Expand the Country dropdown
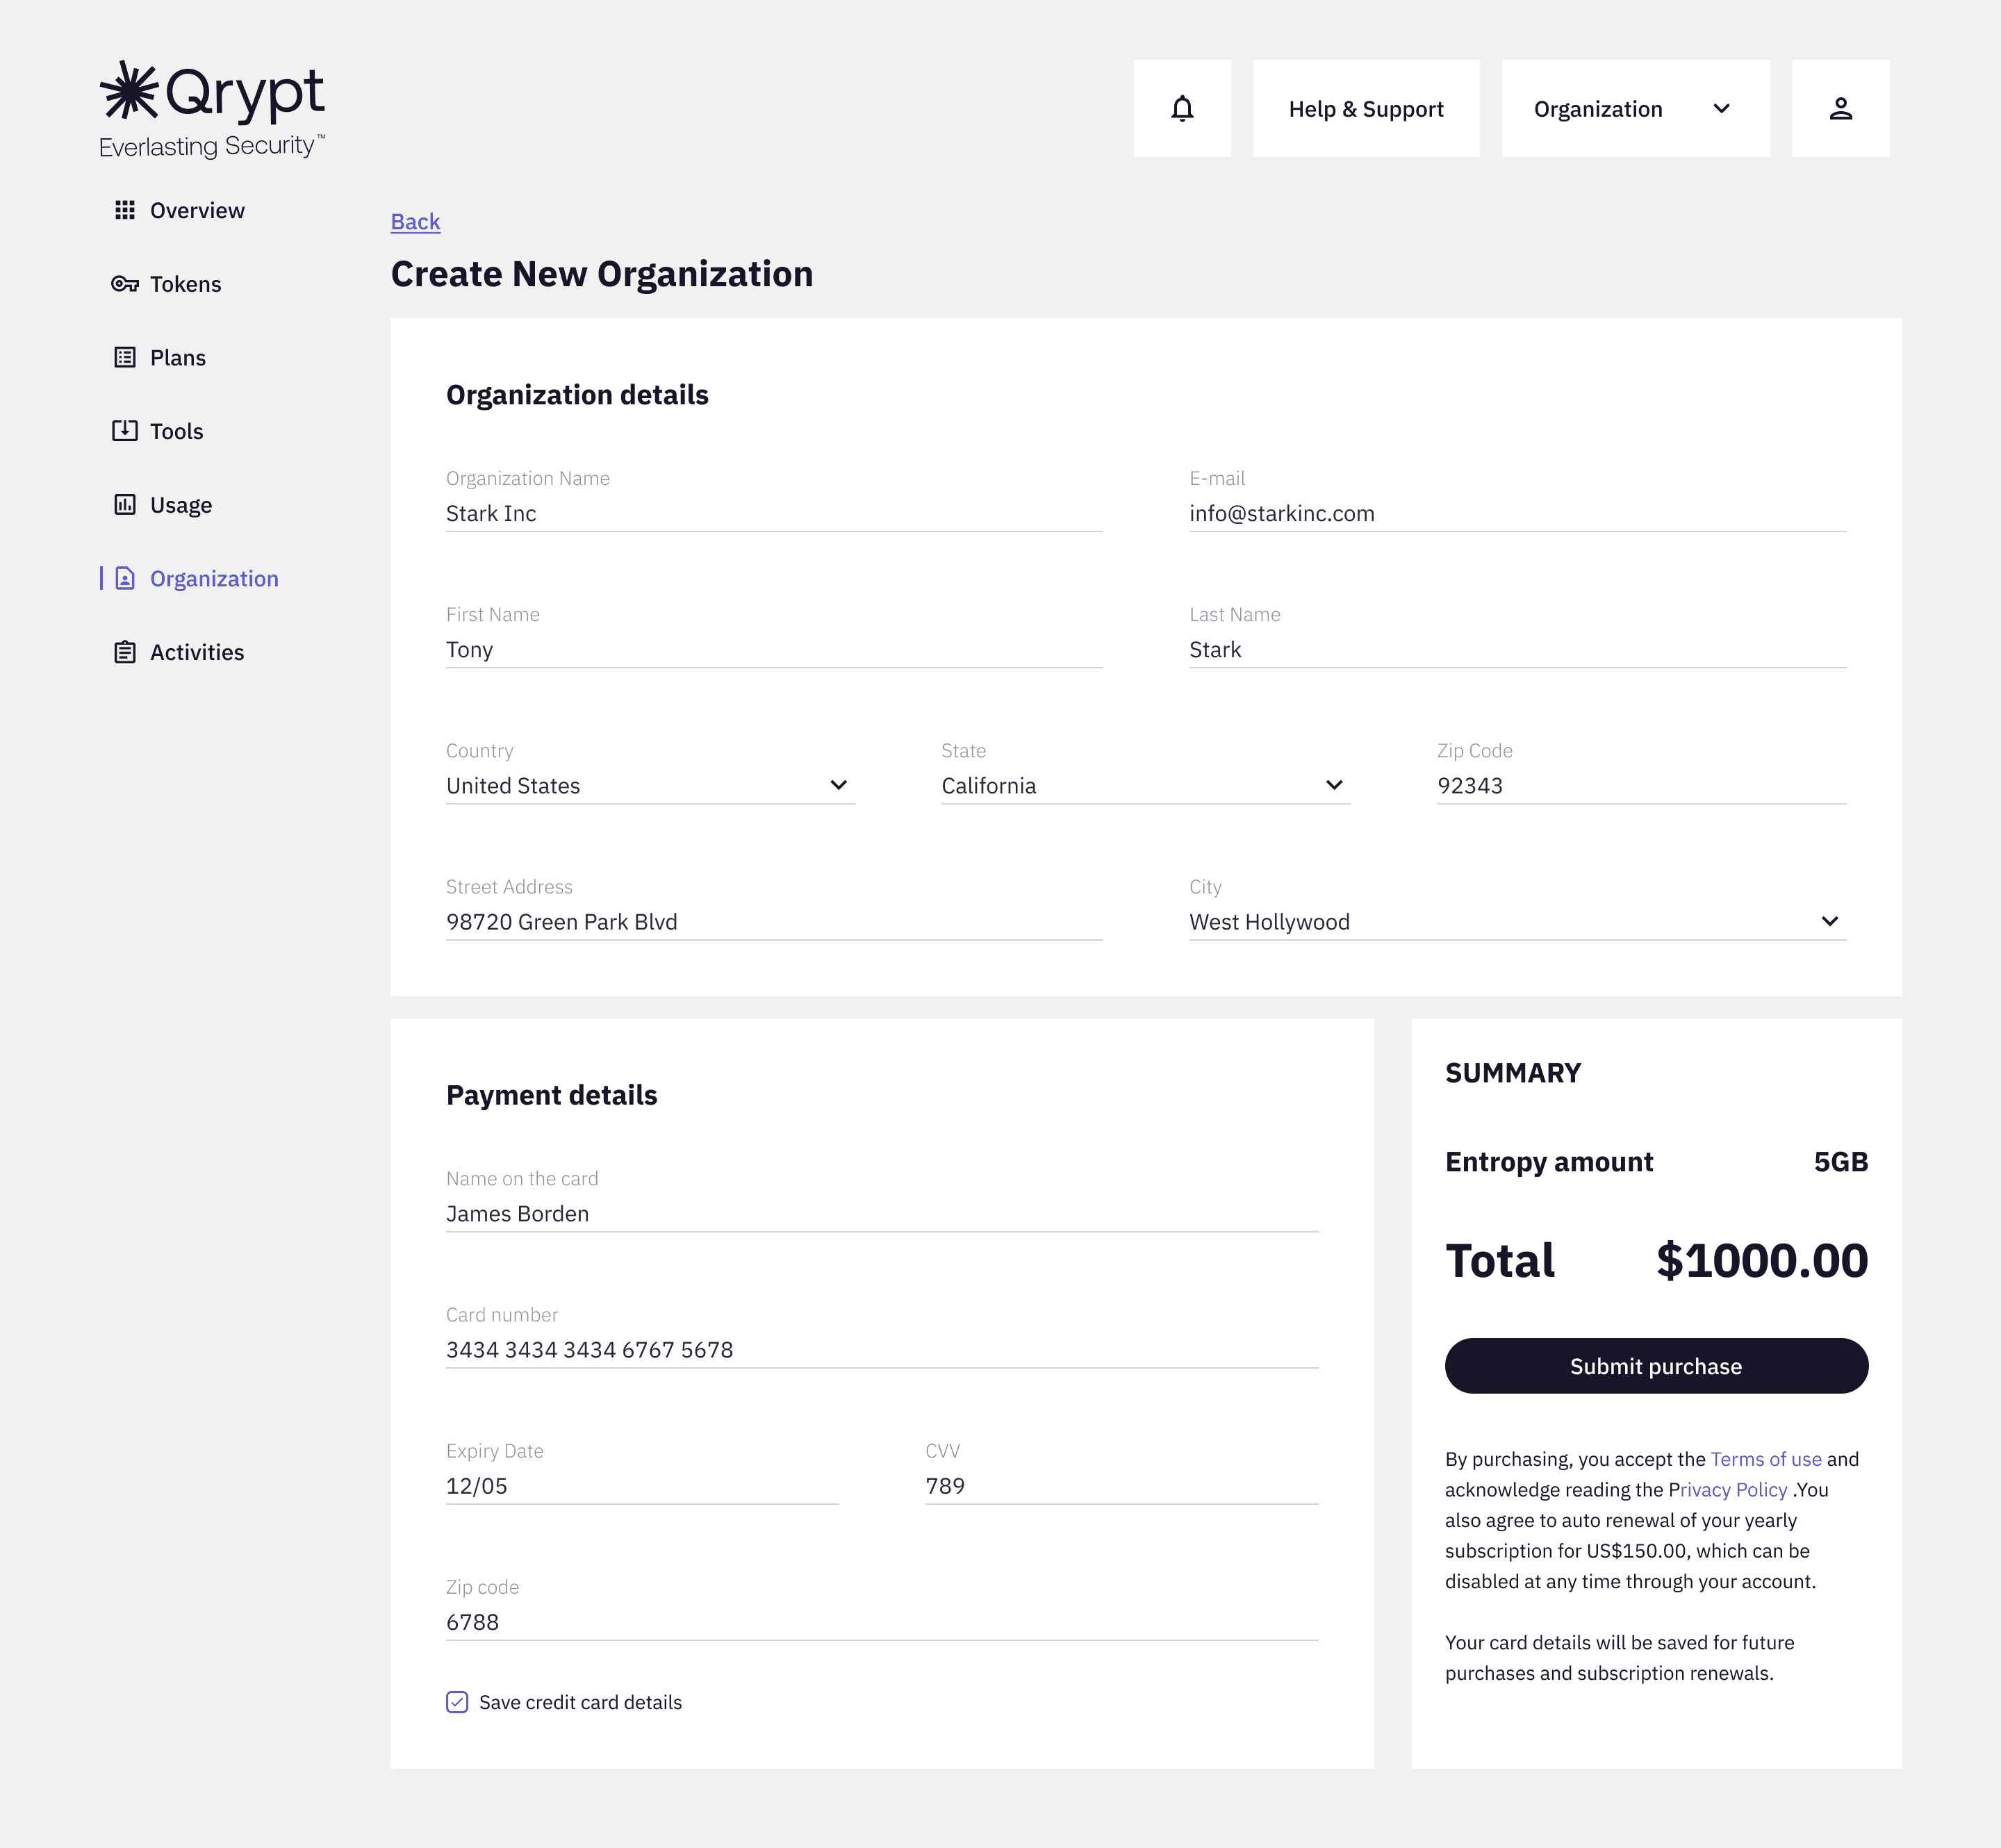2001x1848 pixels. click(x=838, y=785)
